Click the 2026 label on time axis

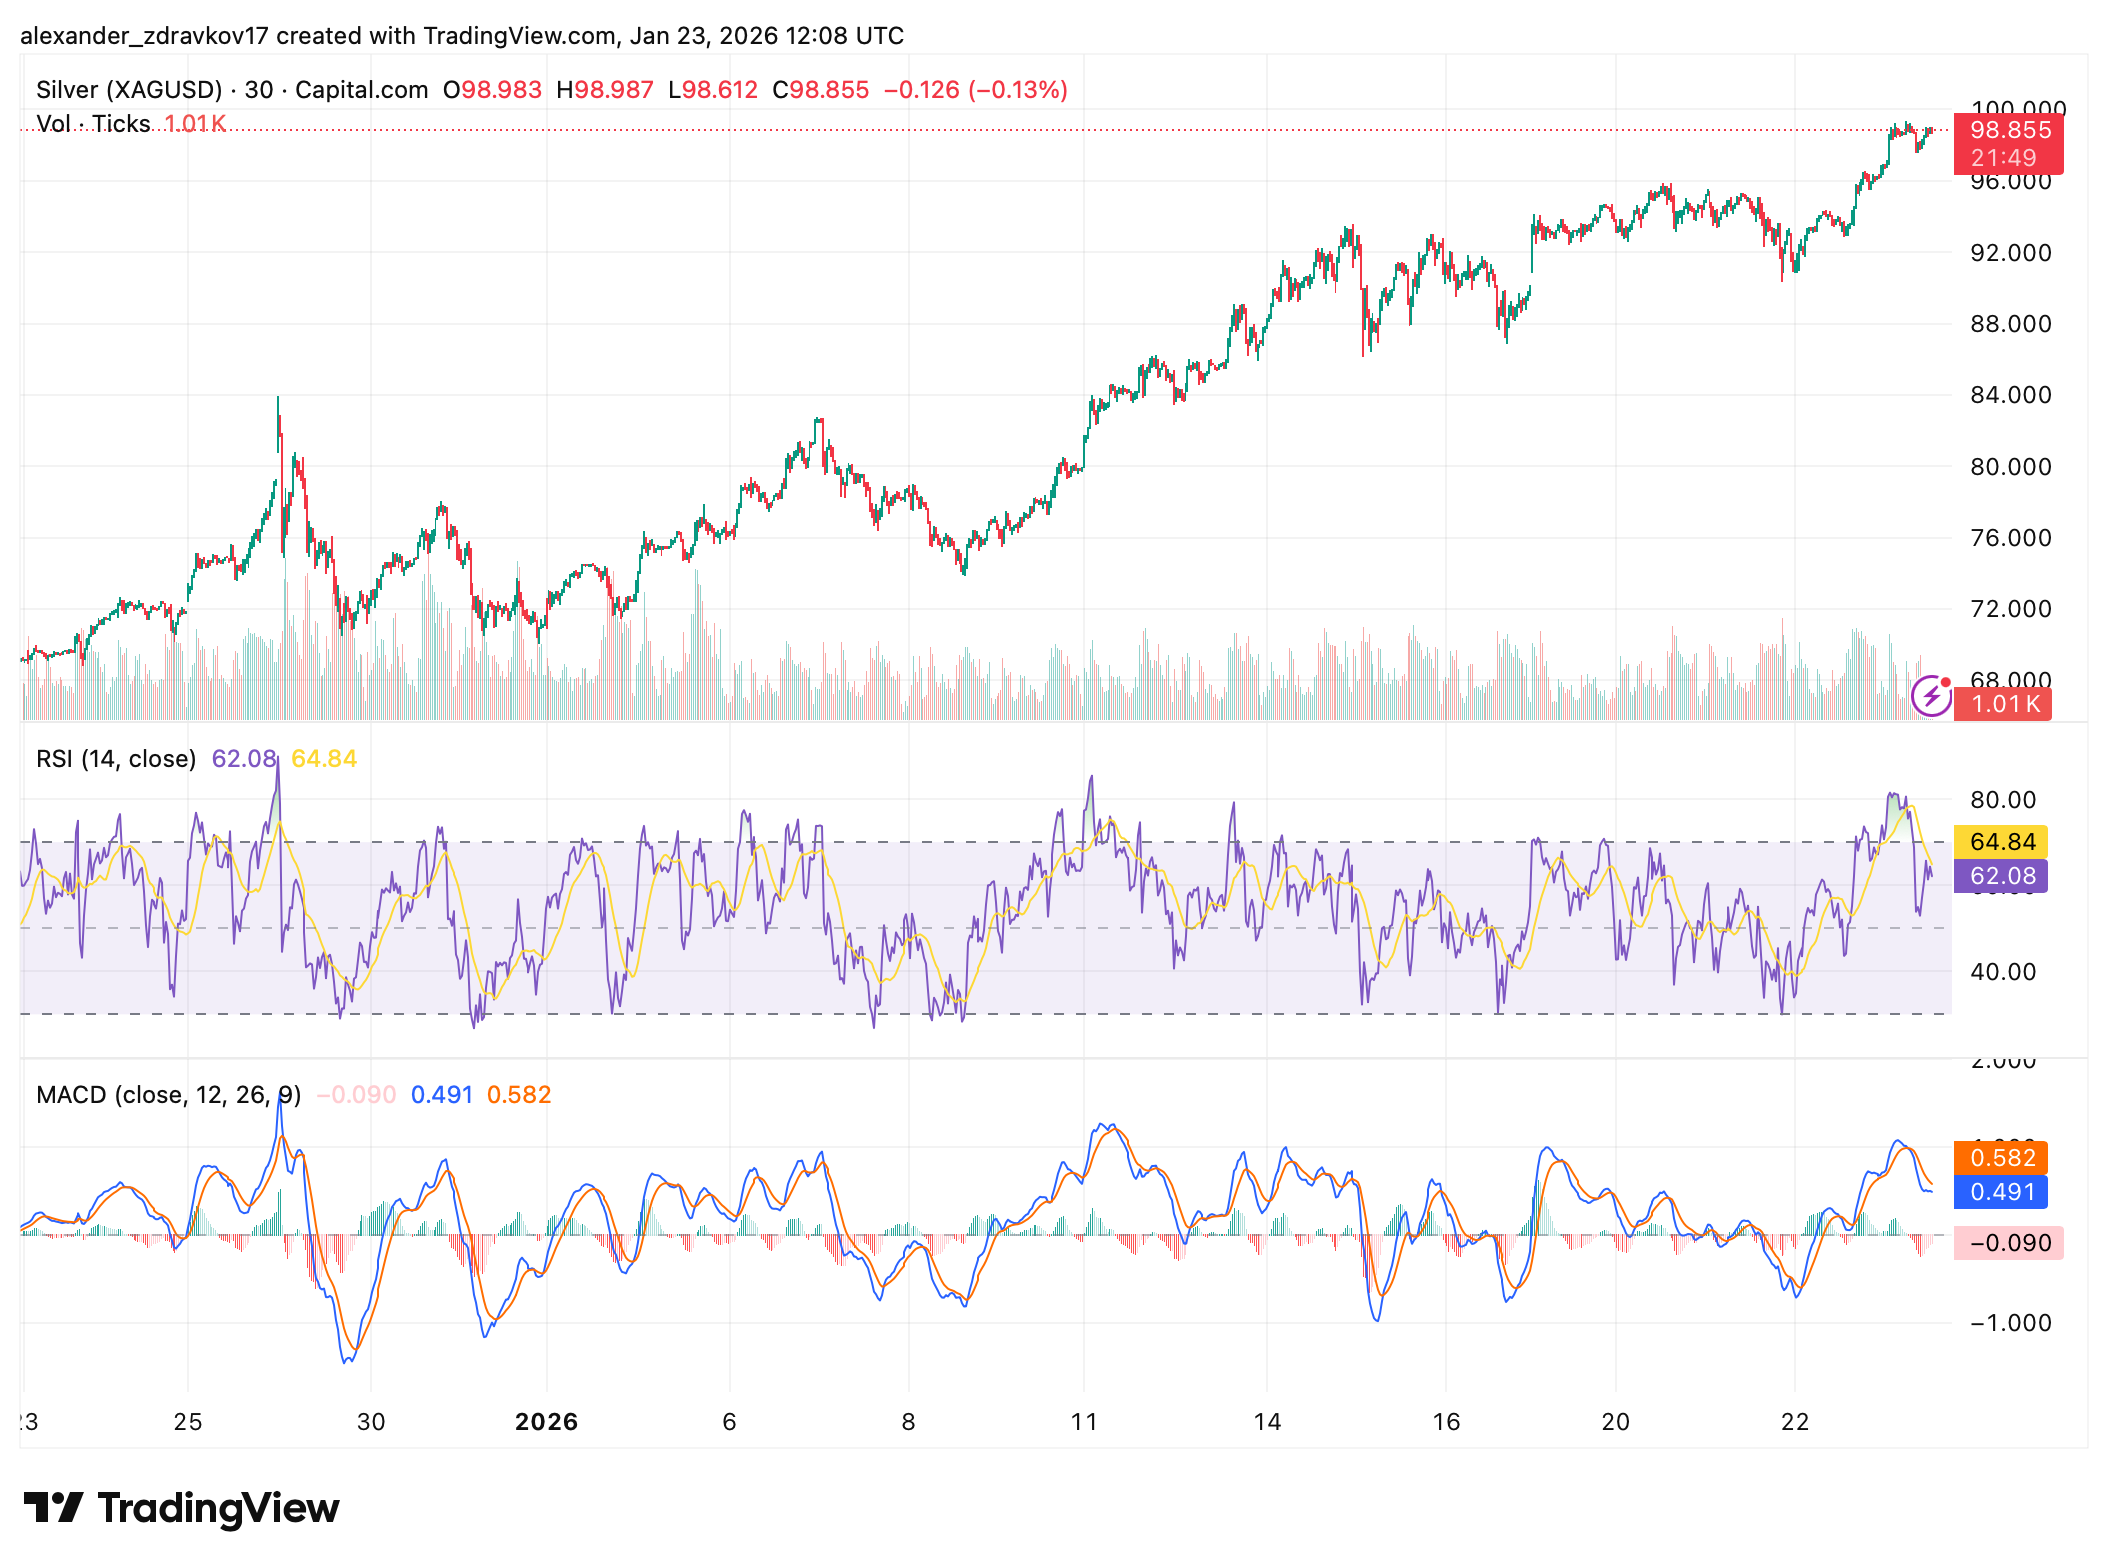(x=546, y=1422)
